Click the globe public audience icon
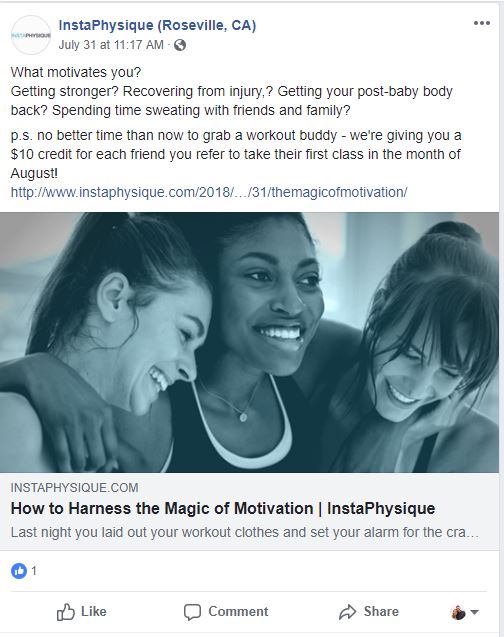The width and height of the screenshot is (504, 637). point(180,45)
